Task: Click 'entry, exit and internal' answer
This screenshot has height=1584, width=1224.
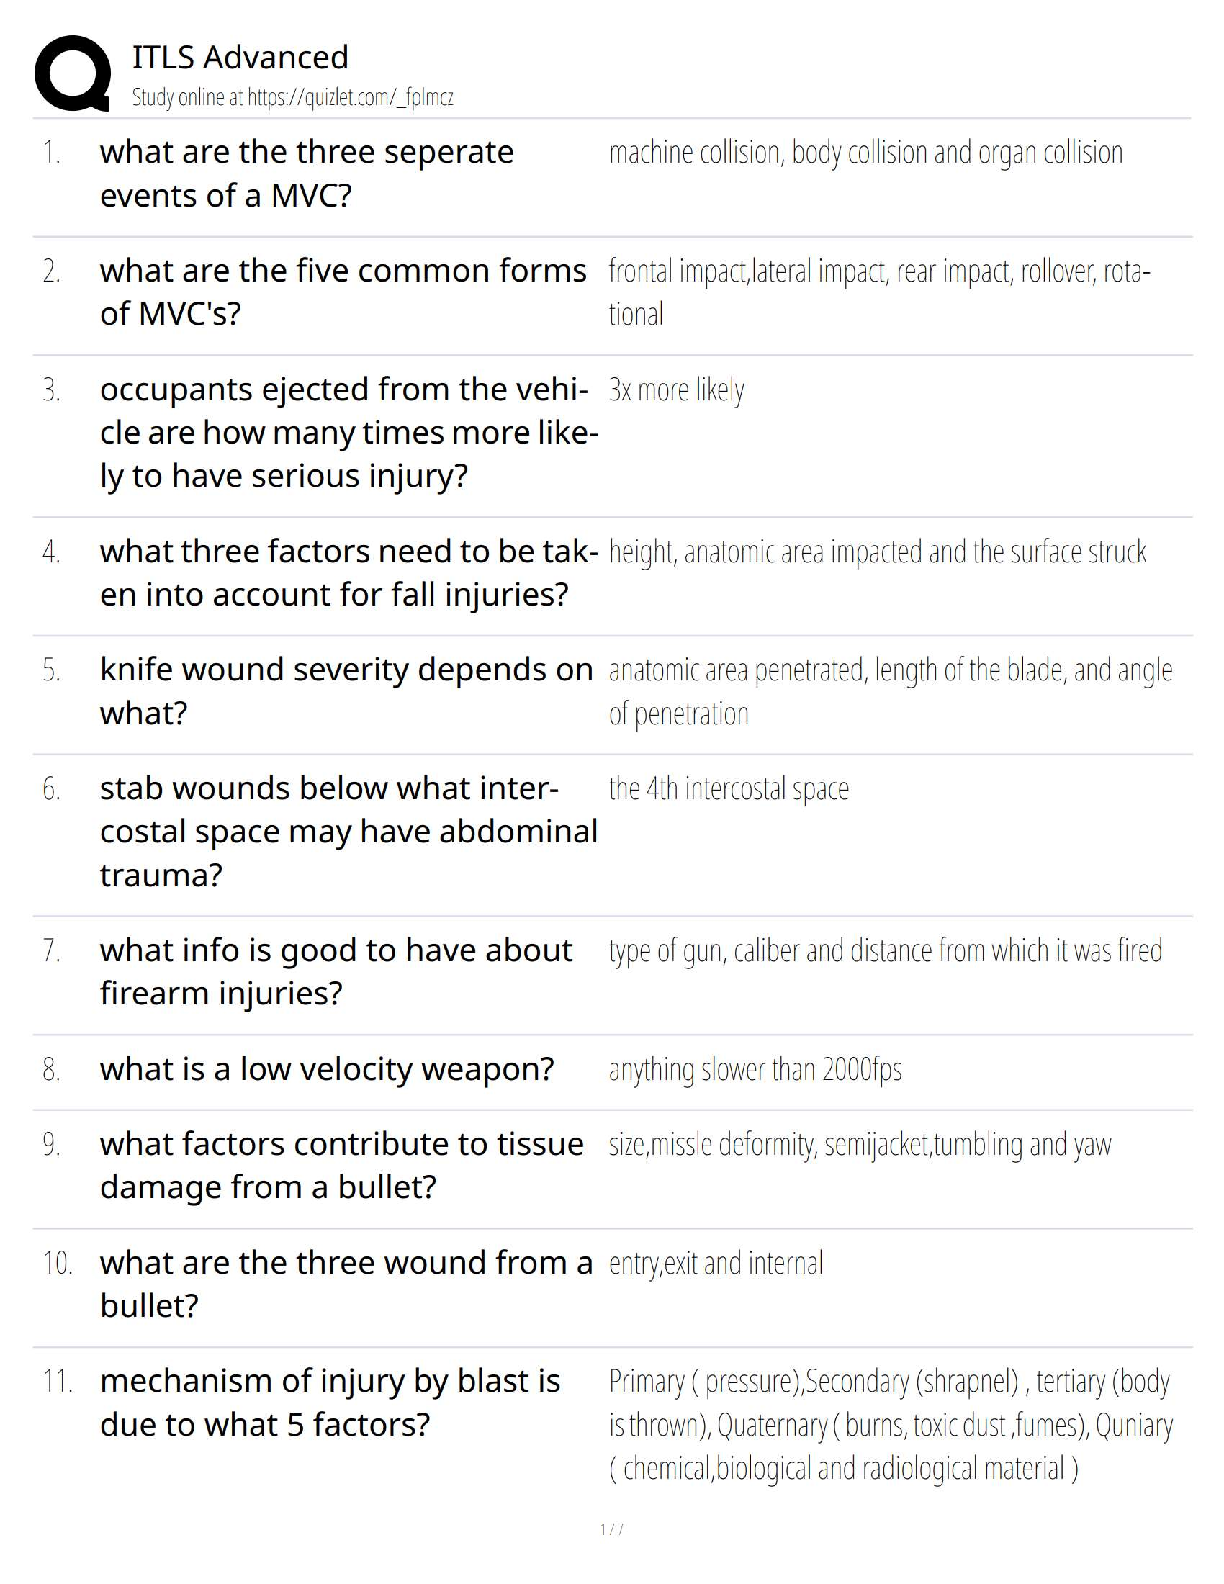Action: point(716,1264)
